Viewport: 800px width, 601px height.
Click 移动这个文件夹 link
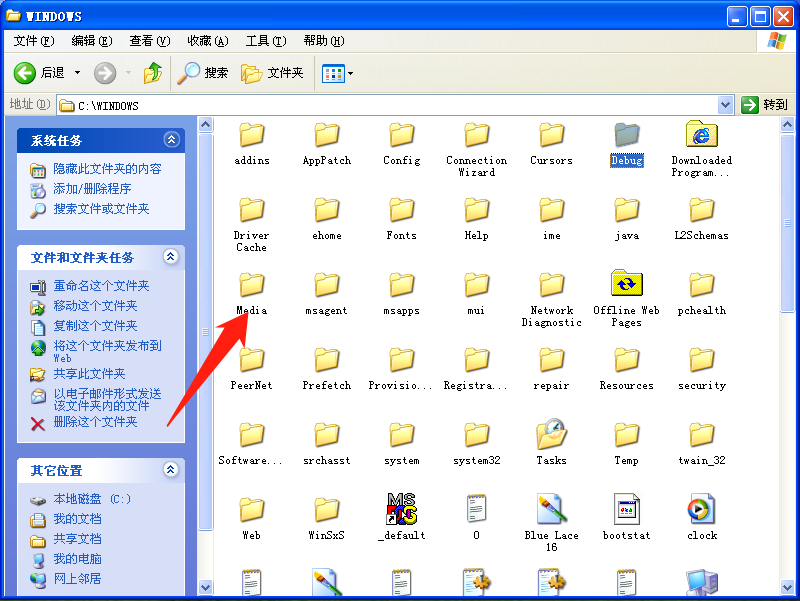click(x=95, y=306)
